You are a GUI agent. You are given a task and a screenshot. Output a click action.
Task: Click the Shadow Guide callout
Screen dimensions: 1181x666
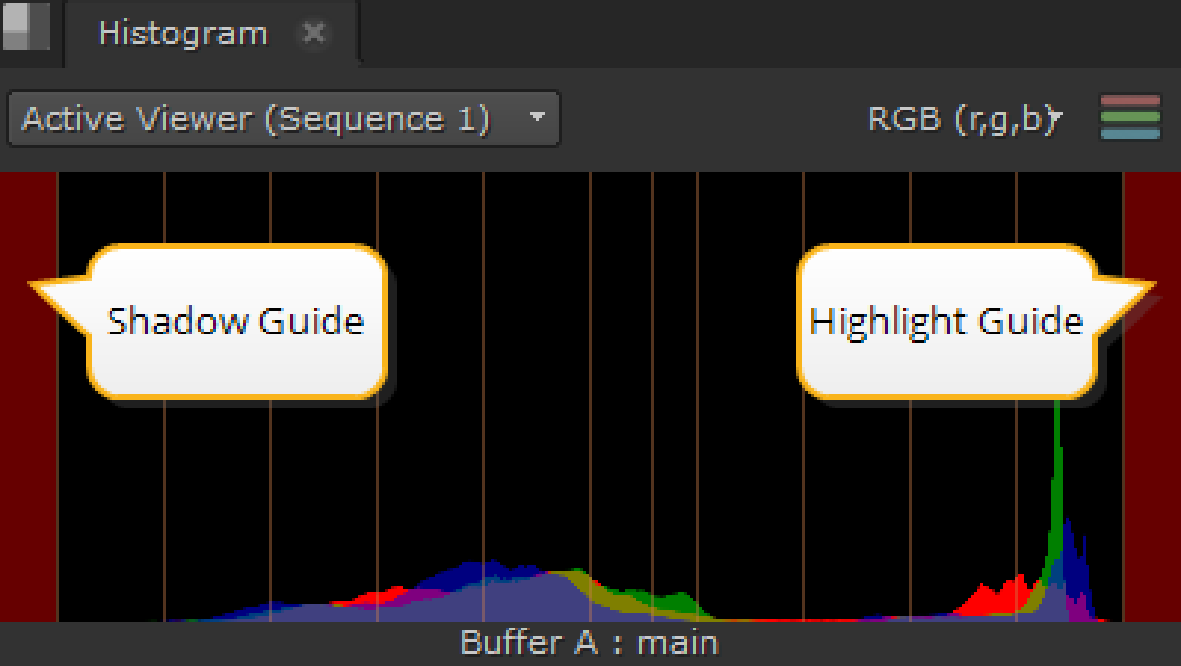coord(236,322)
